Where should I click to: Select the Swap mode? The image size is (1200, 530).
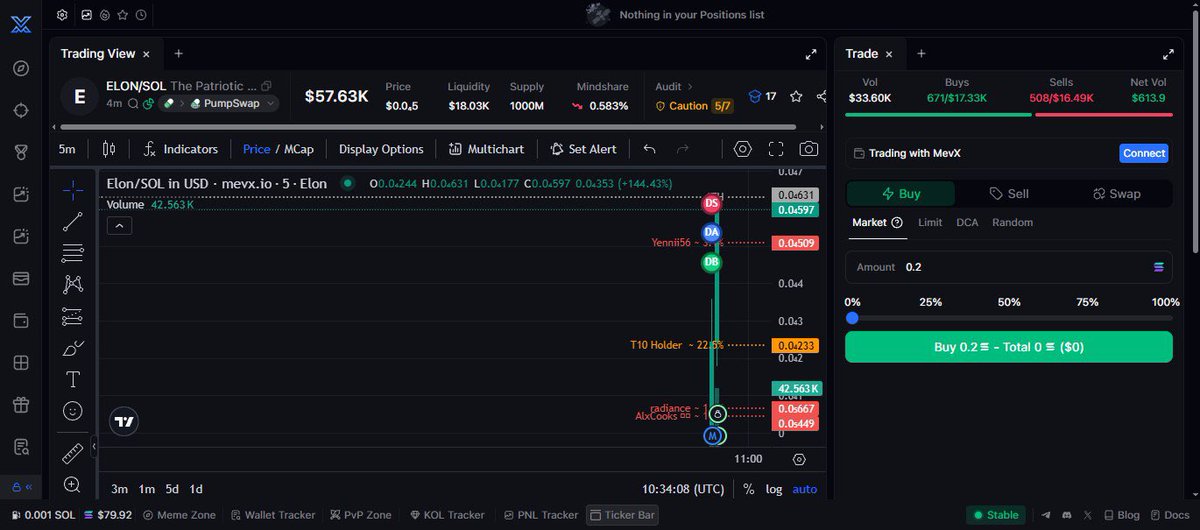(1116, 194)
